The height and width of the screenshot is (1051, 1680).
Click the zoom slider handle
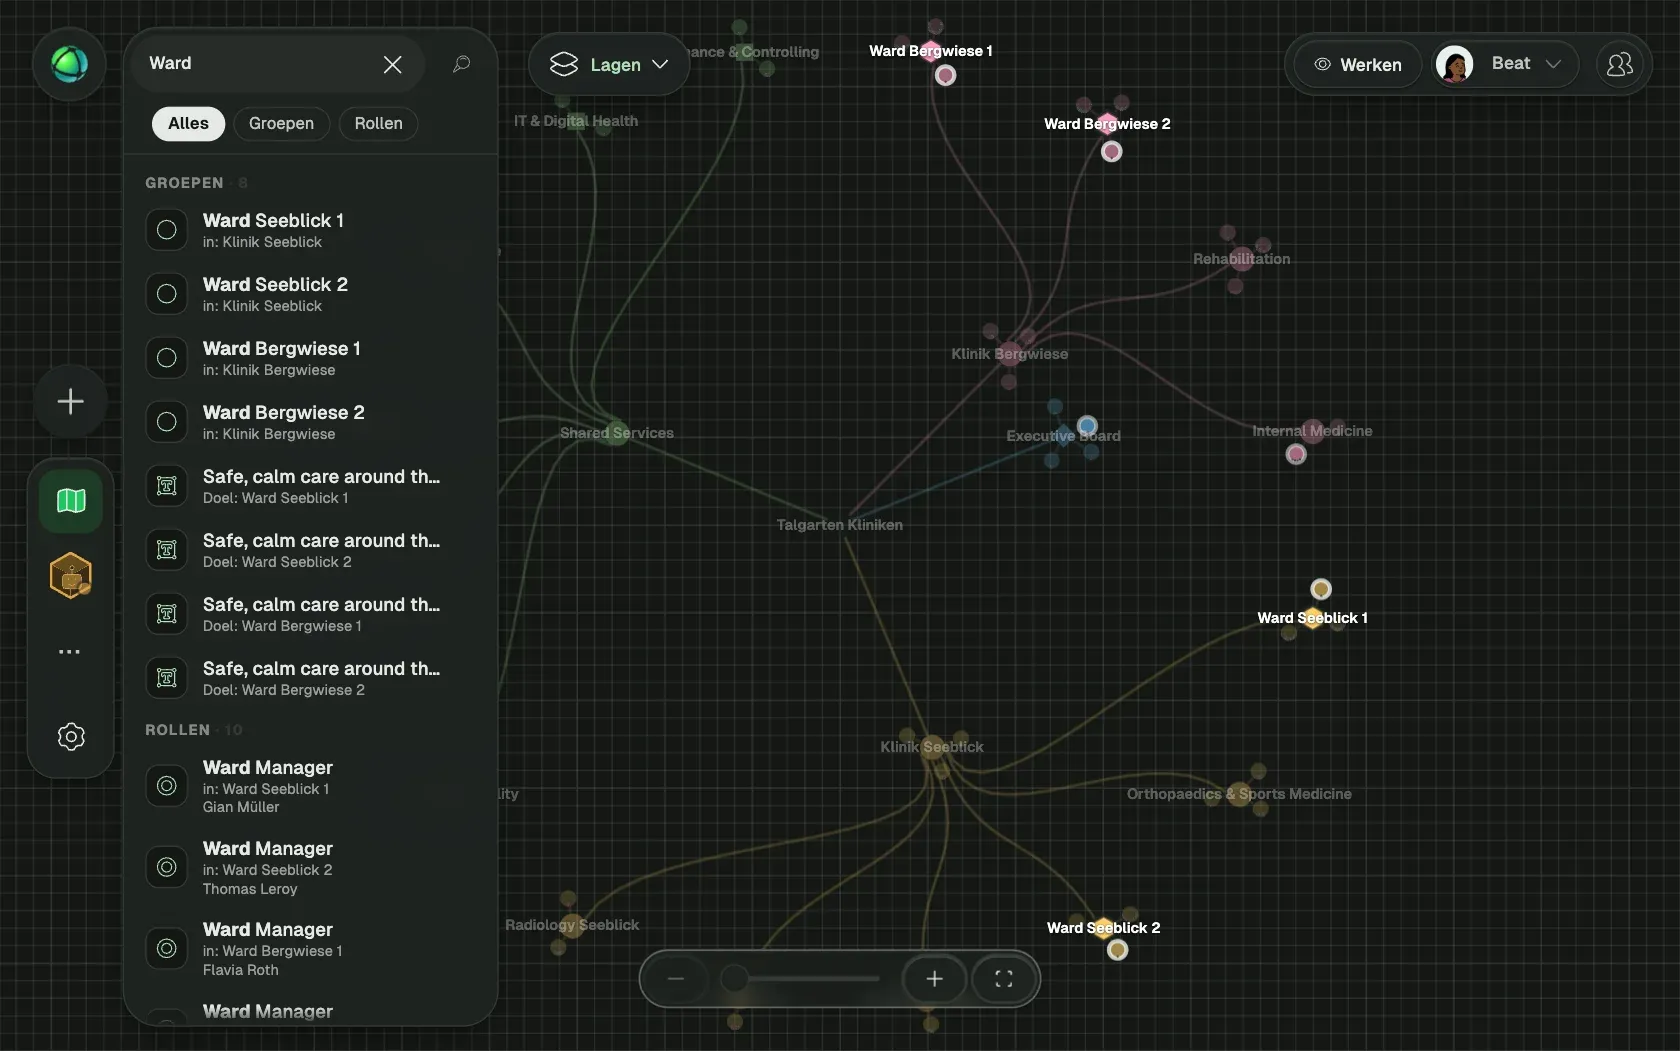pyautogui.click(x=734, y=979)
